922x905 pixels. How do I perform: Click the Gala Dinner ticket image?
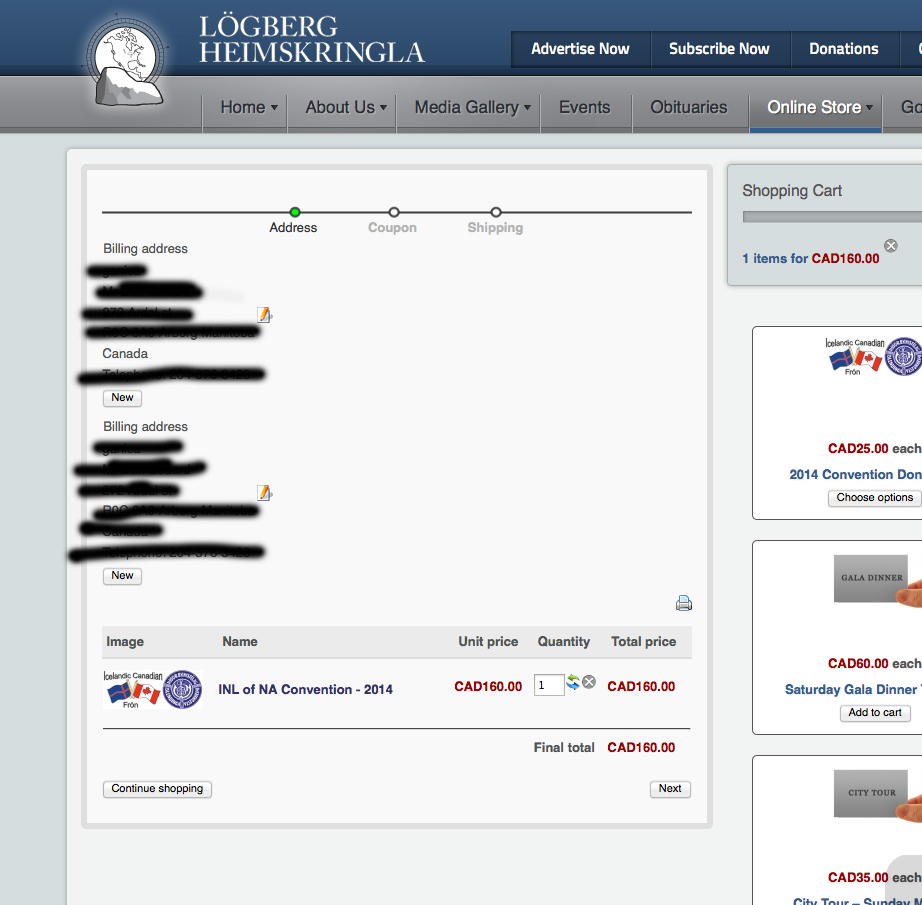(877, 580)
